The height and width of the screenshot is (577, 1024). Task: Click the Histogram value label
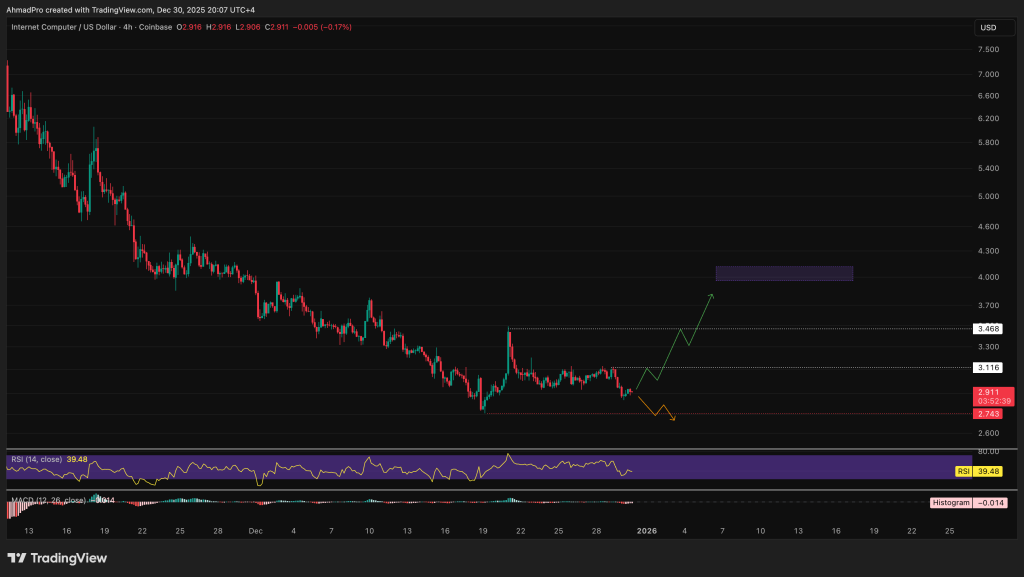(x=950, y=502)
